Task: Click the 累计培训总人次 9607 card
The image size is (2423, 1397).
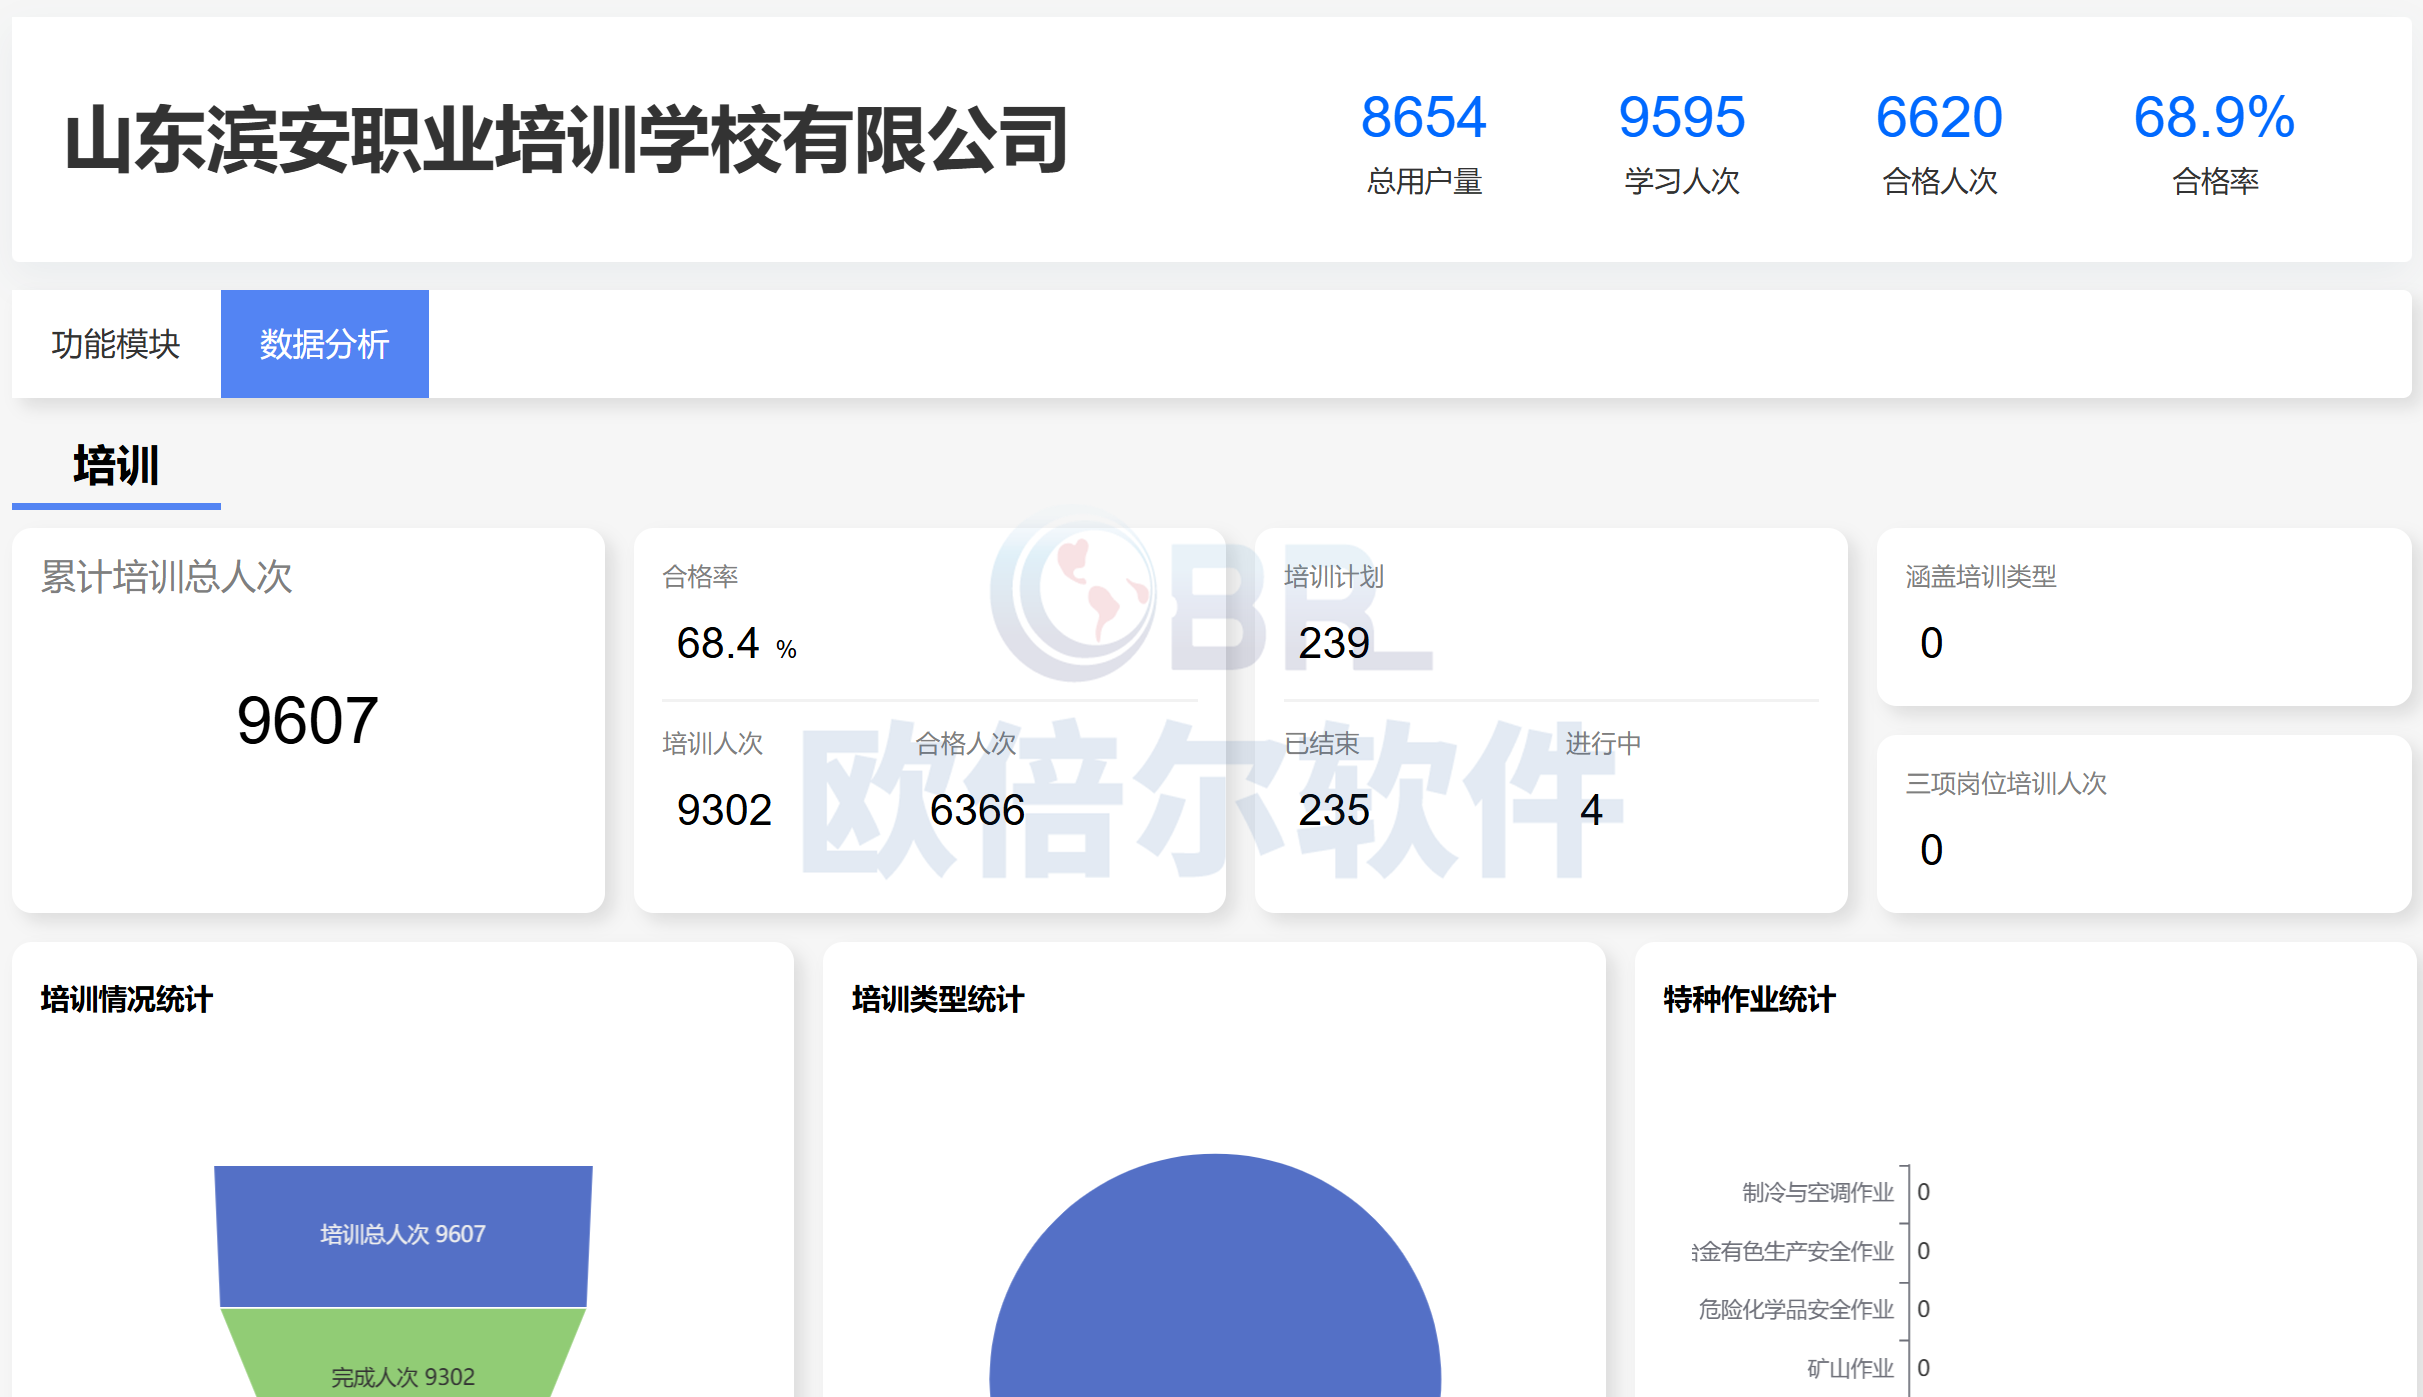Action: tap(307, 719)
